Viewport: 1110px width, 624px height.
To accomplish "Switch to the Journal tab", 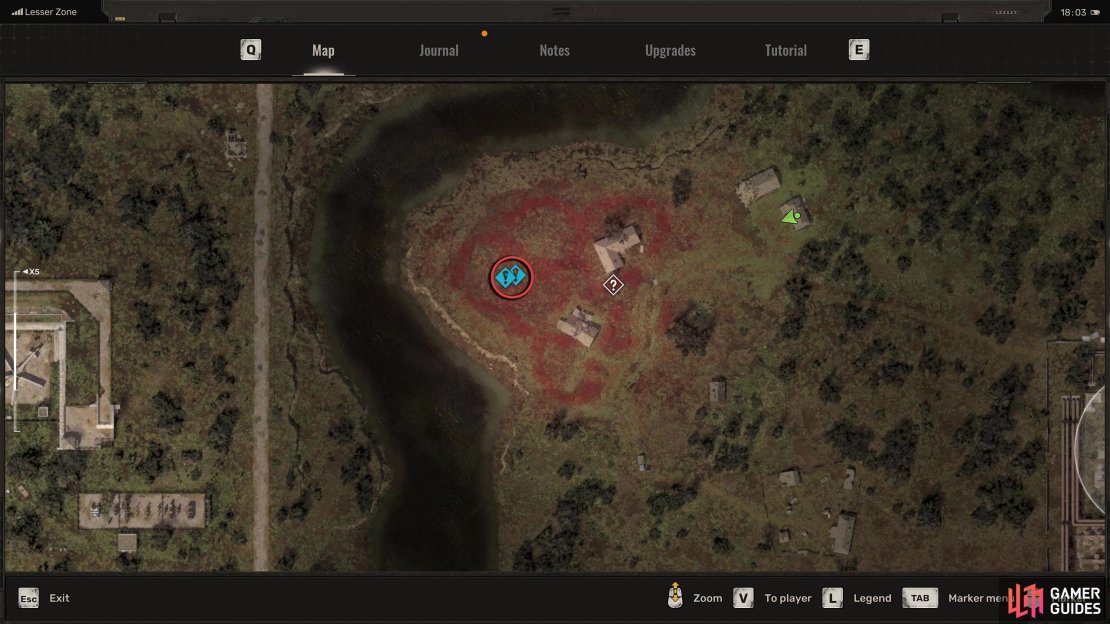I will (x=439, y=50).
